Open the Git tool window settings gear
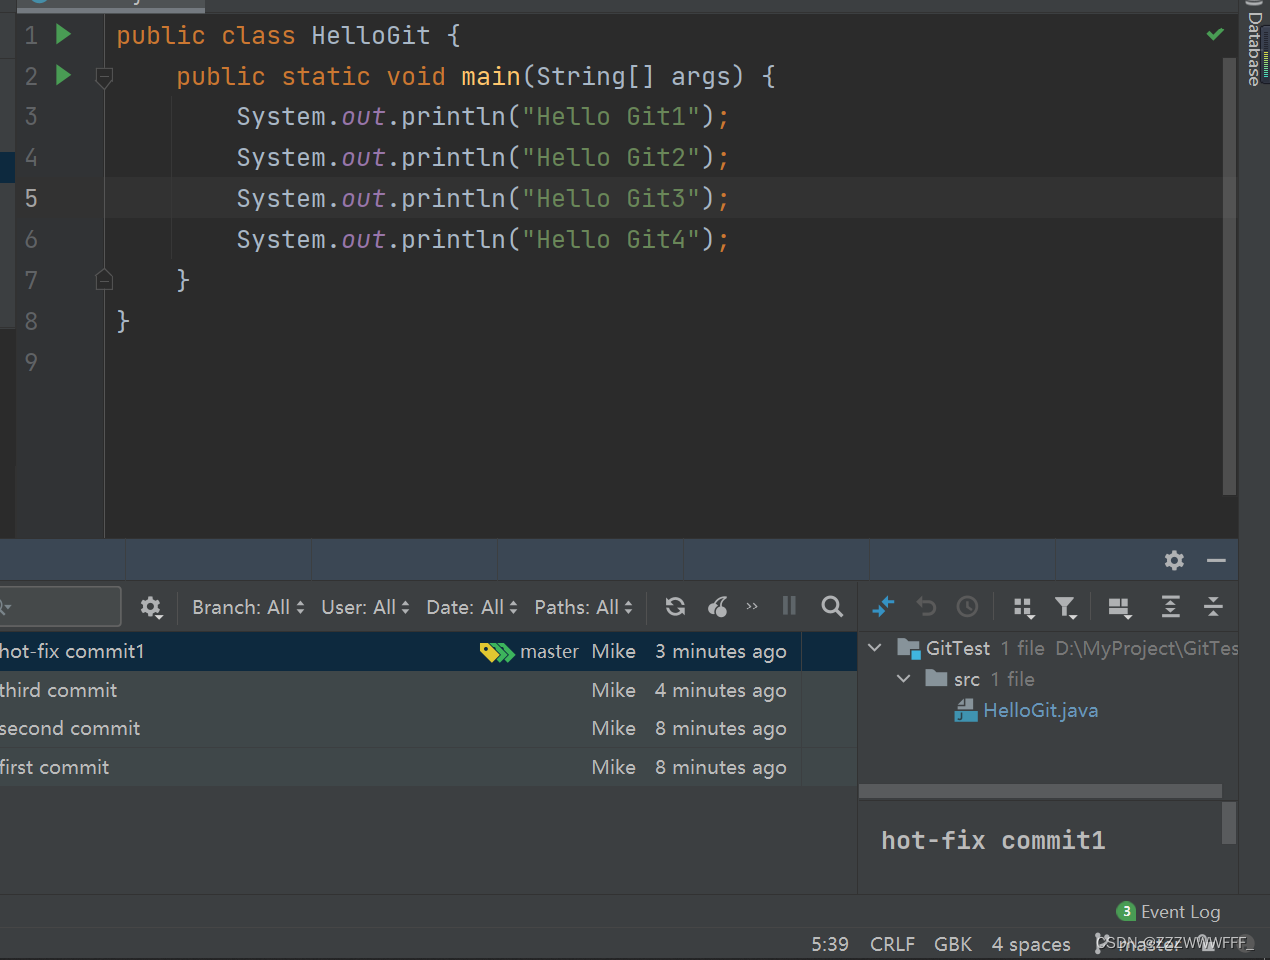The width and height of the screenshot is (1270, 960). pyautogui.click(x=1174, y=560)
